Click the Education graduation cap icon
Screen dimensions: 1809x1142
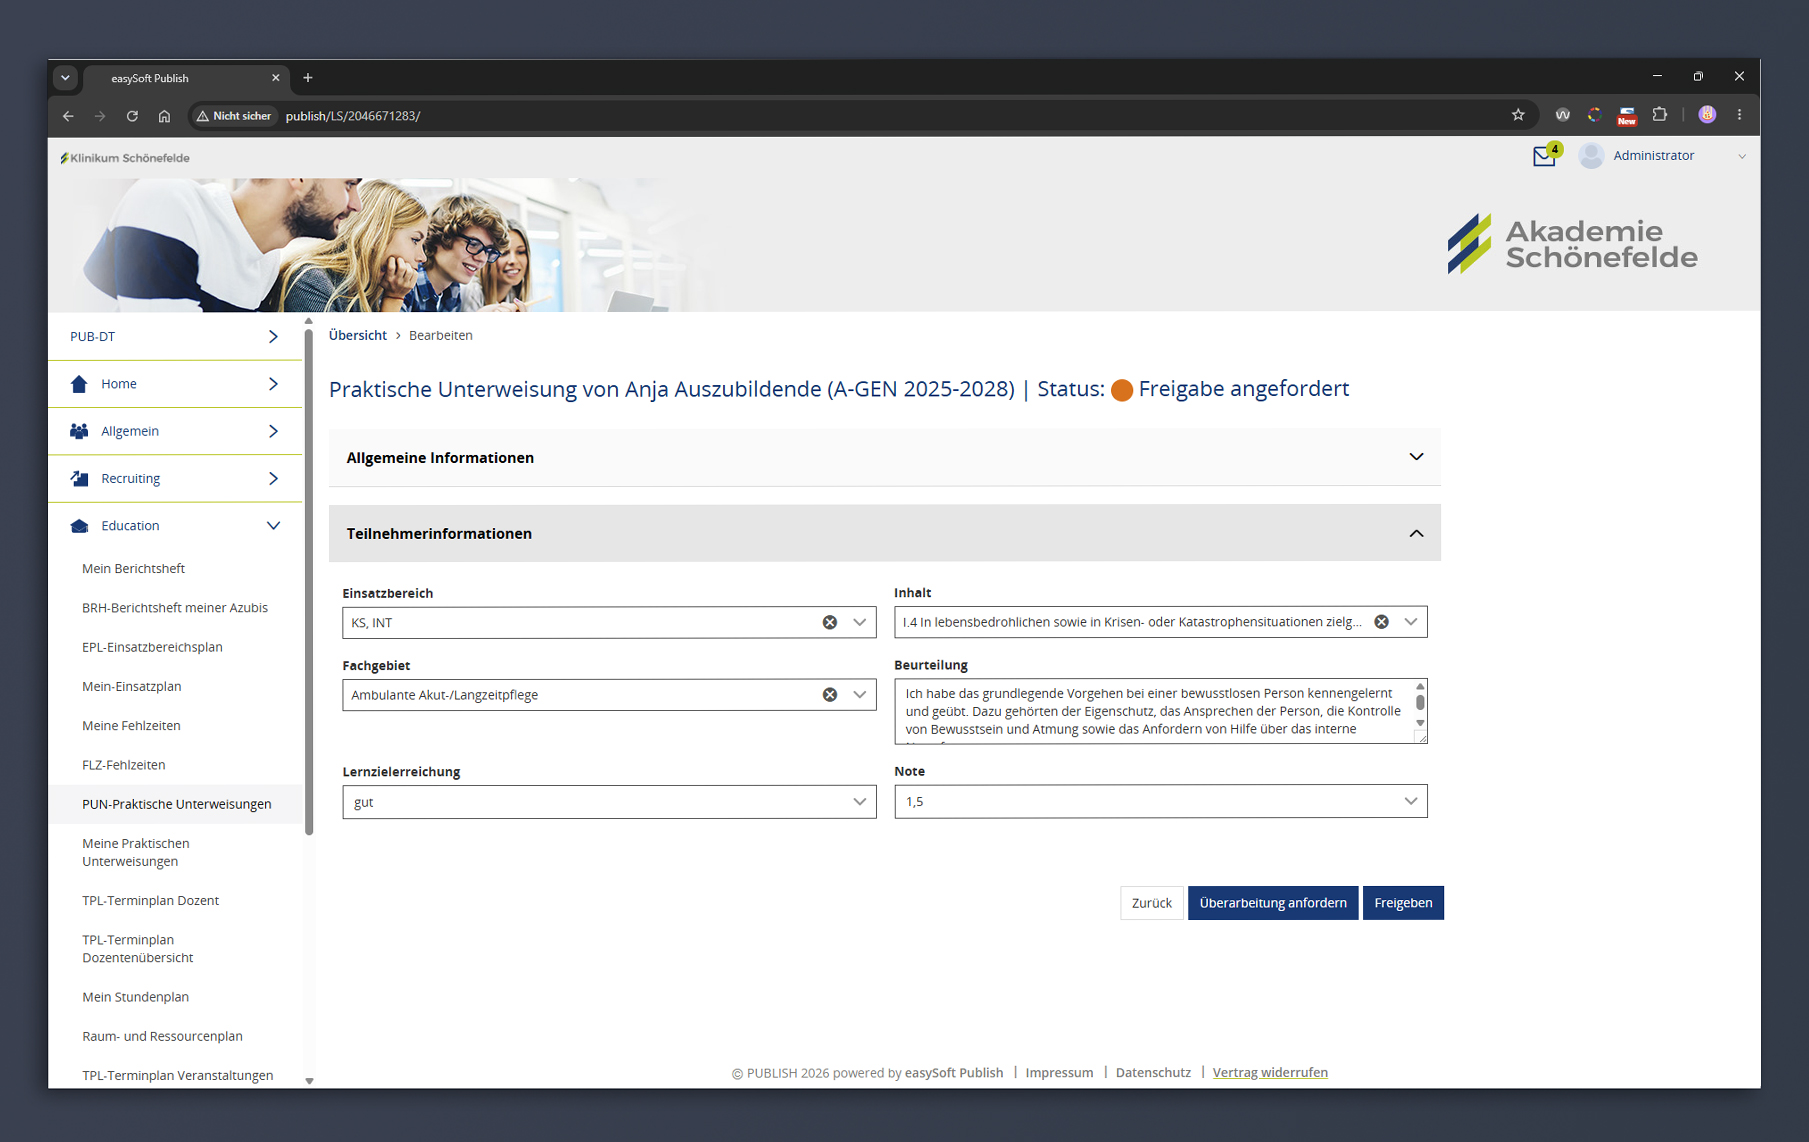[x=79, y=526]
